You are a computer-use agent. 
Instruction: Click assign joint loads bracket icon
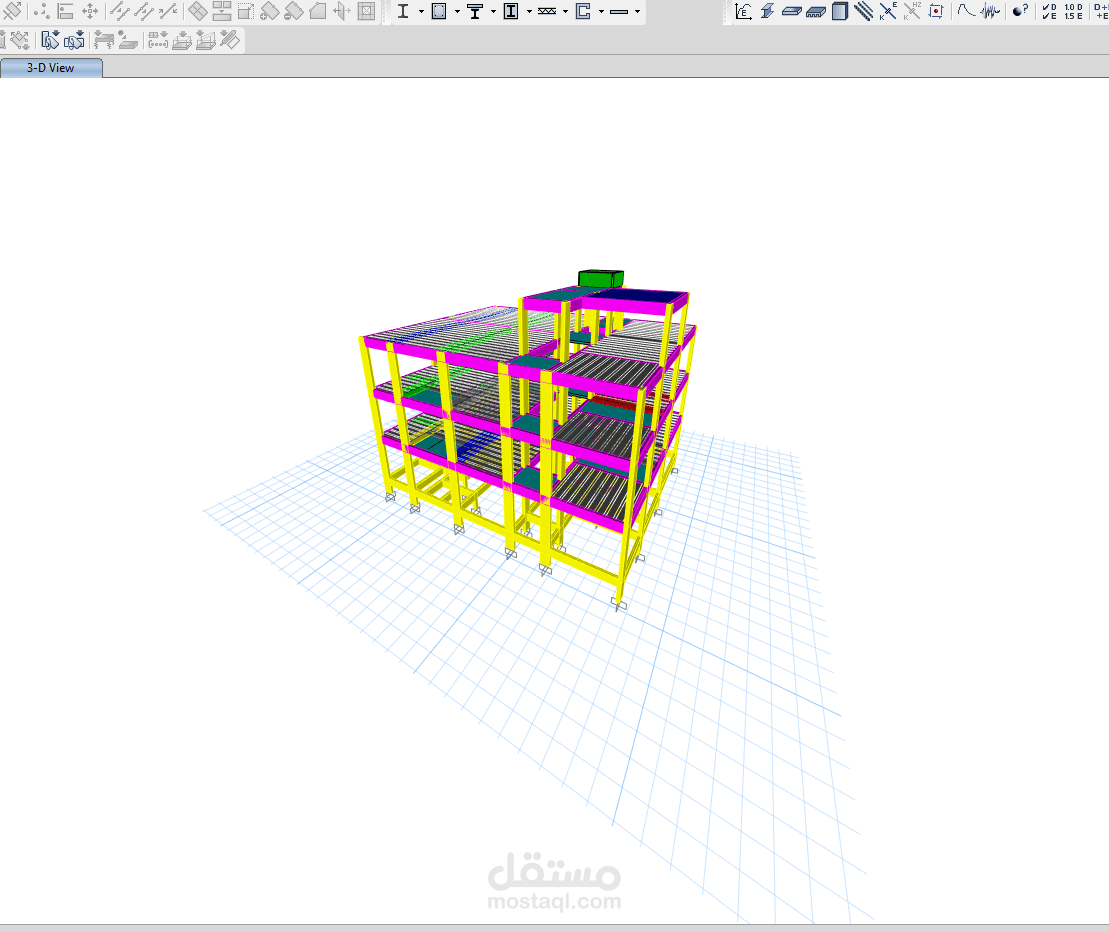[x=158, y=40]
